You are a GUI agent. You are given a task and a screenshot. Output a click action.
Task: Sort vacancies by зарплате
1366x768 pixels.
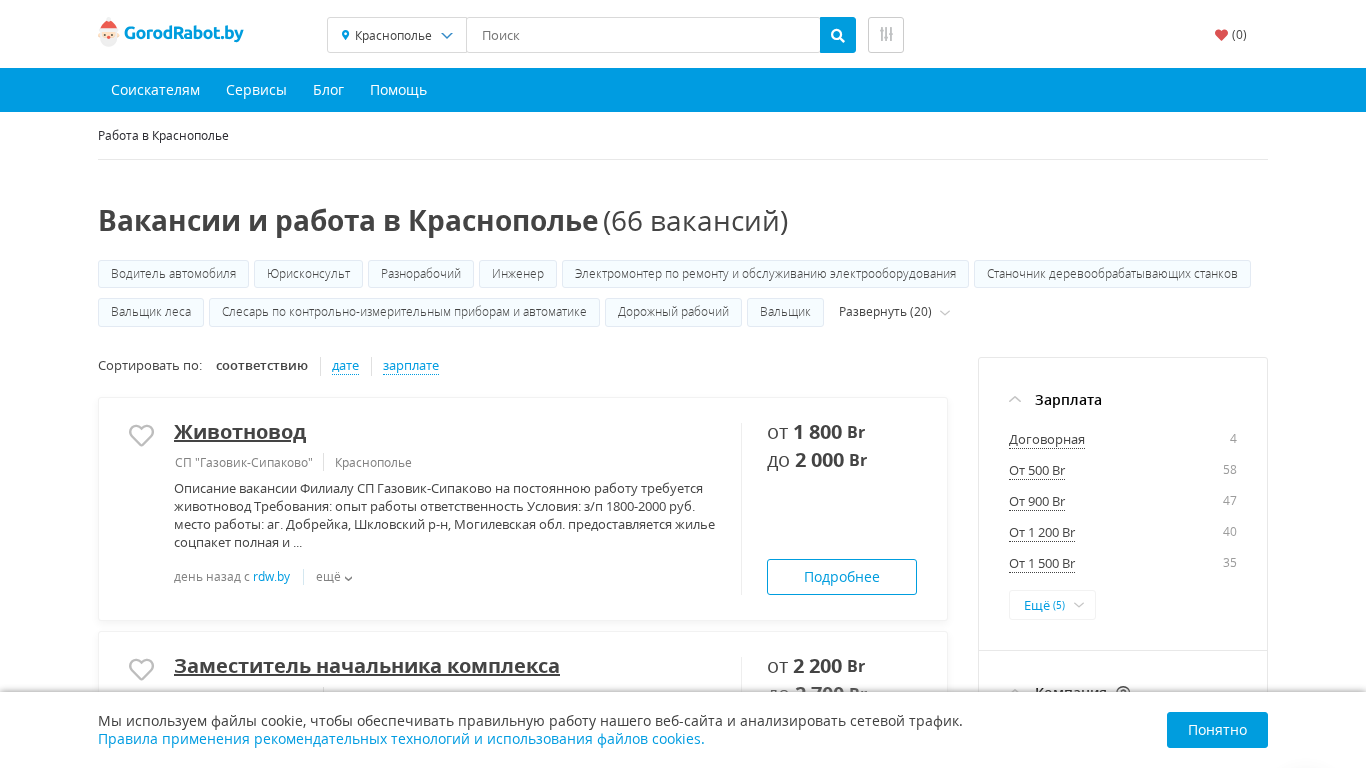pos(411,366)
